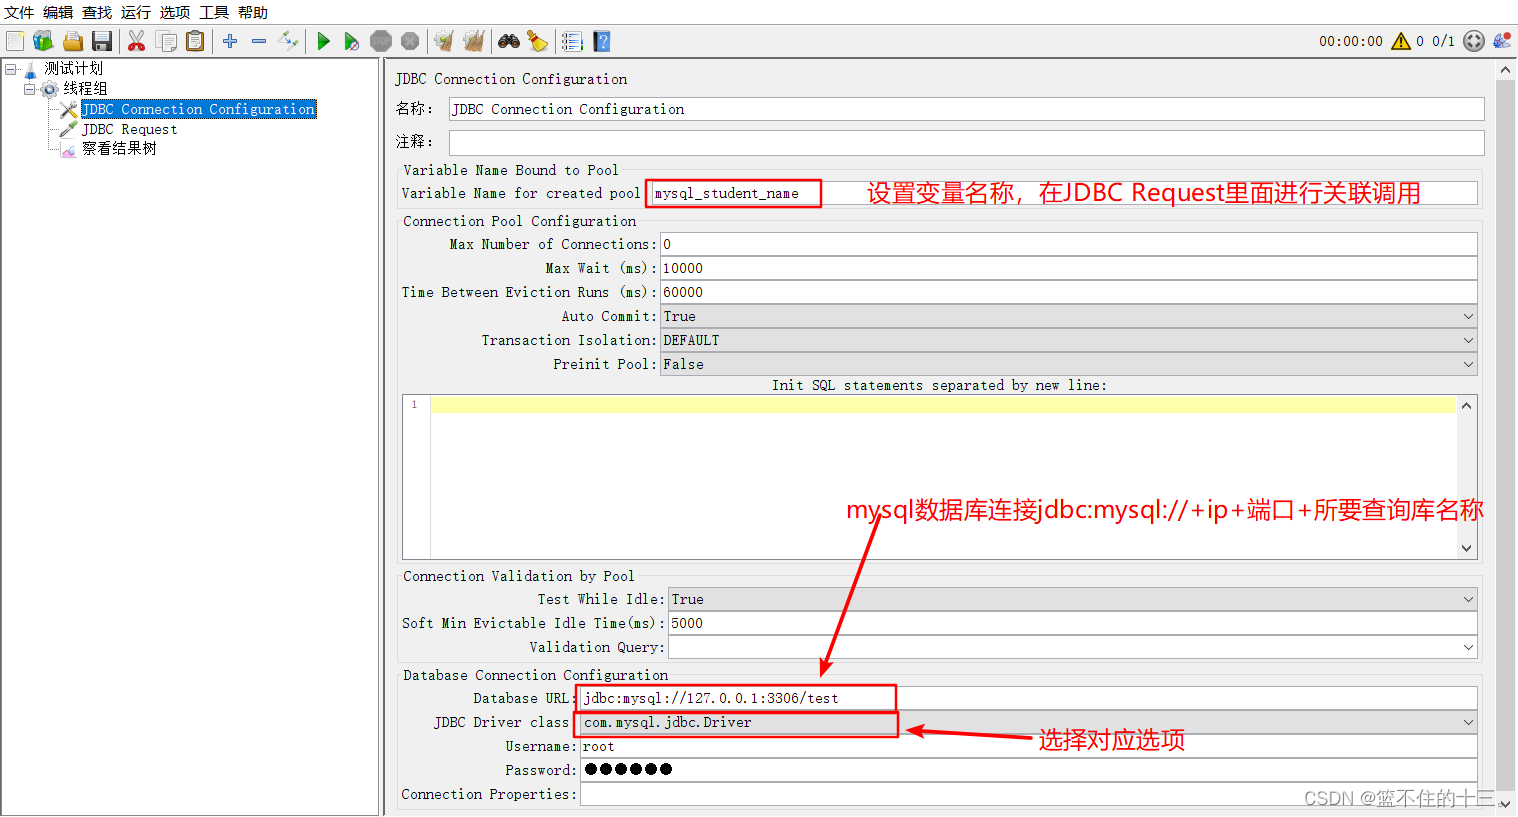Viewport: 1518px width, 817px height.
Task: Click the Shutdown icon
Action: click(x=410, y=41)
